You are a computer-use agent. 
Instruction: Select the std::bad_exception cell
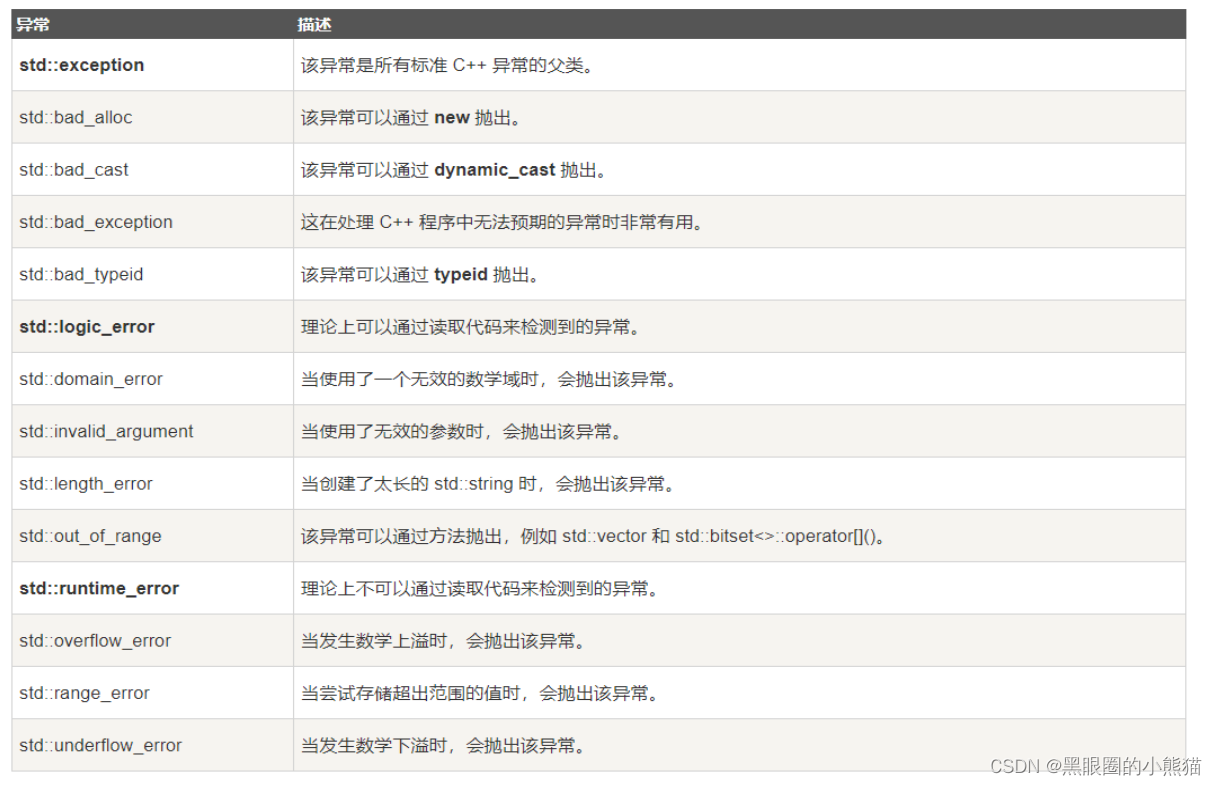coord(152,222)
